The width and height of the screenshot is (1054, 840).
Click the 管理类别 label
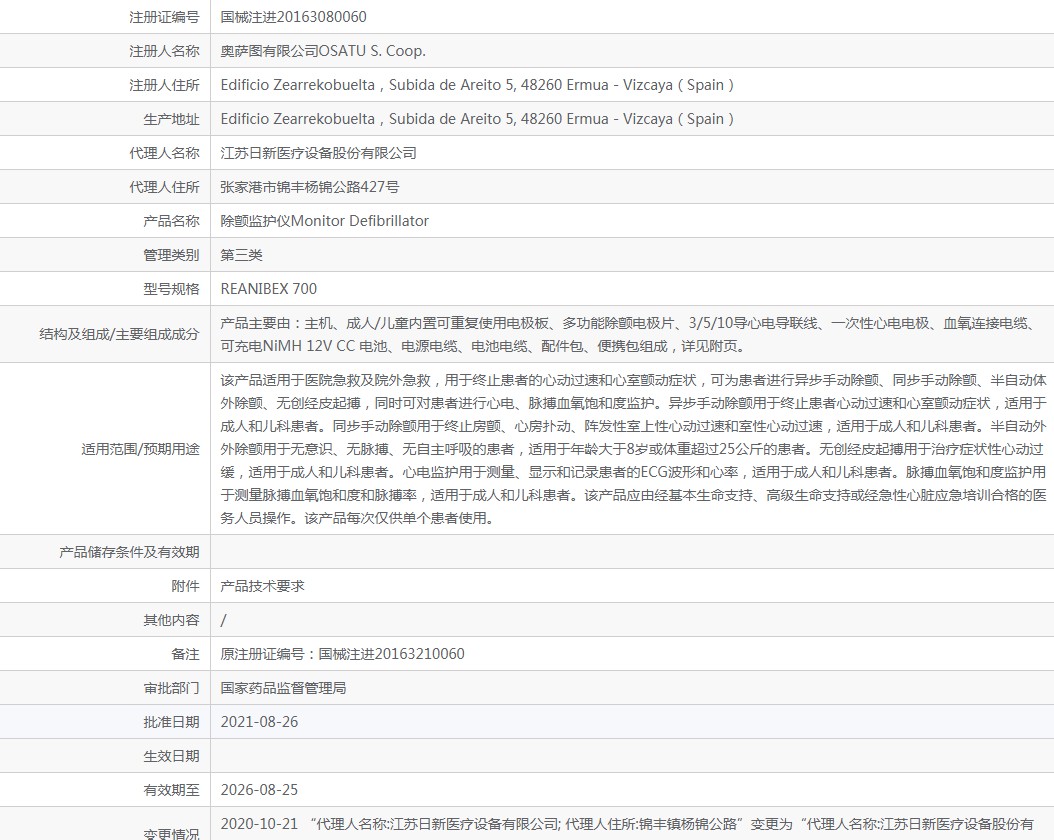coord(171,255)
